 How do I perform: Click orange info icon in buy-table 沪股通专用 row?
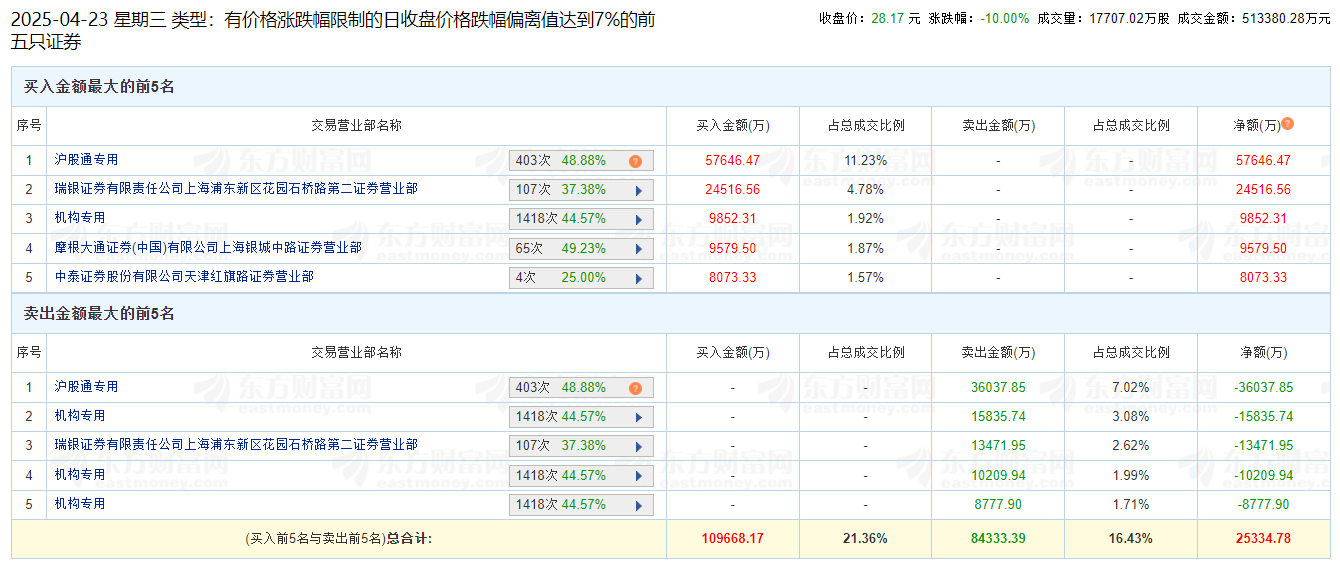[635, 161]
